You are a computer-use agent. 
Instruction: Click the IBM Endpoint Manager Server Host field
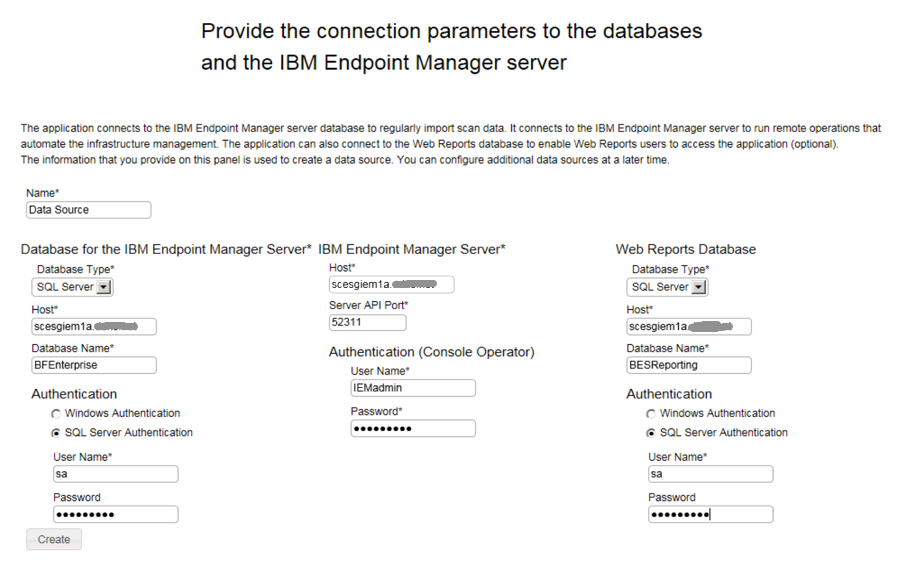coord(391,285)
